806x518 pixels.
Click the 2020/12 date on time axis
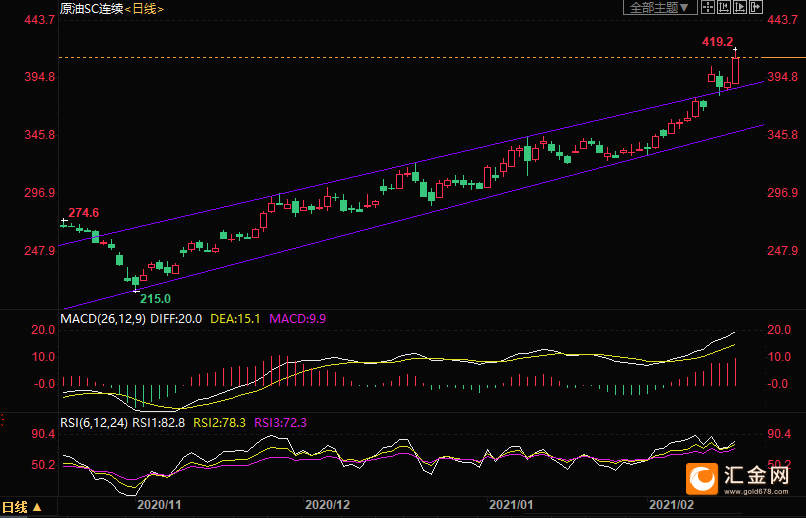pos(327,505)
